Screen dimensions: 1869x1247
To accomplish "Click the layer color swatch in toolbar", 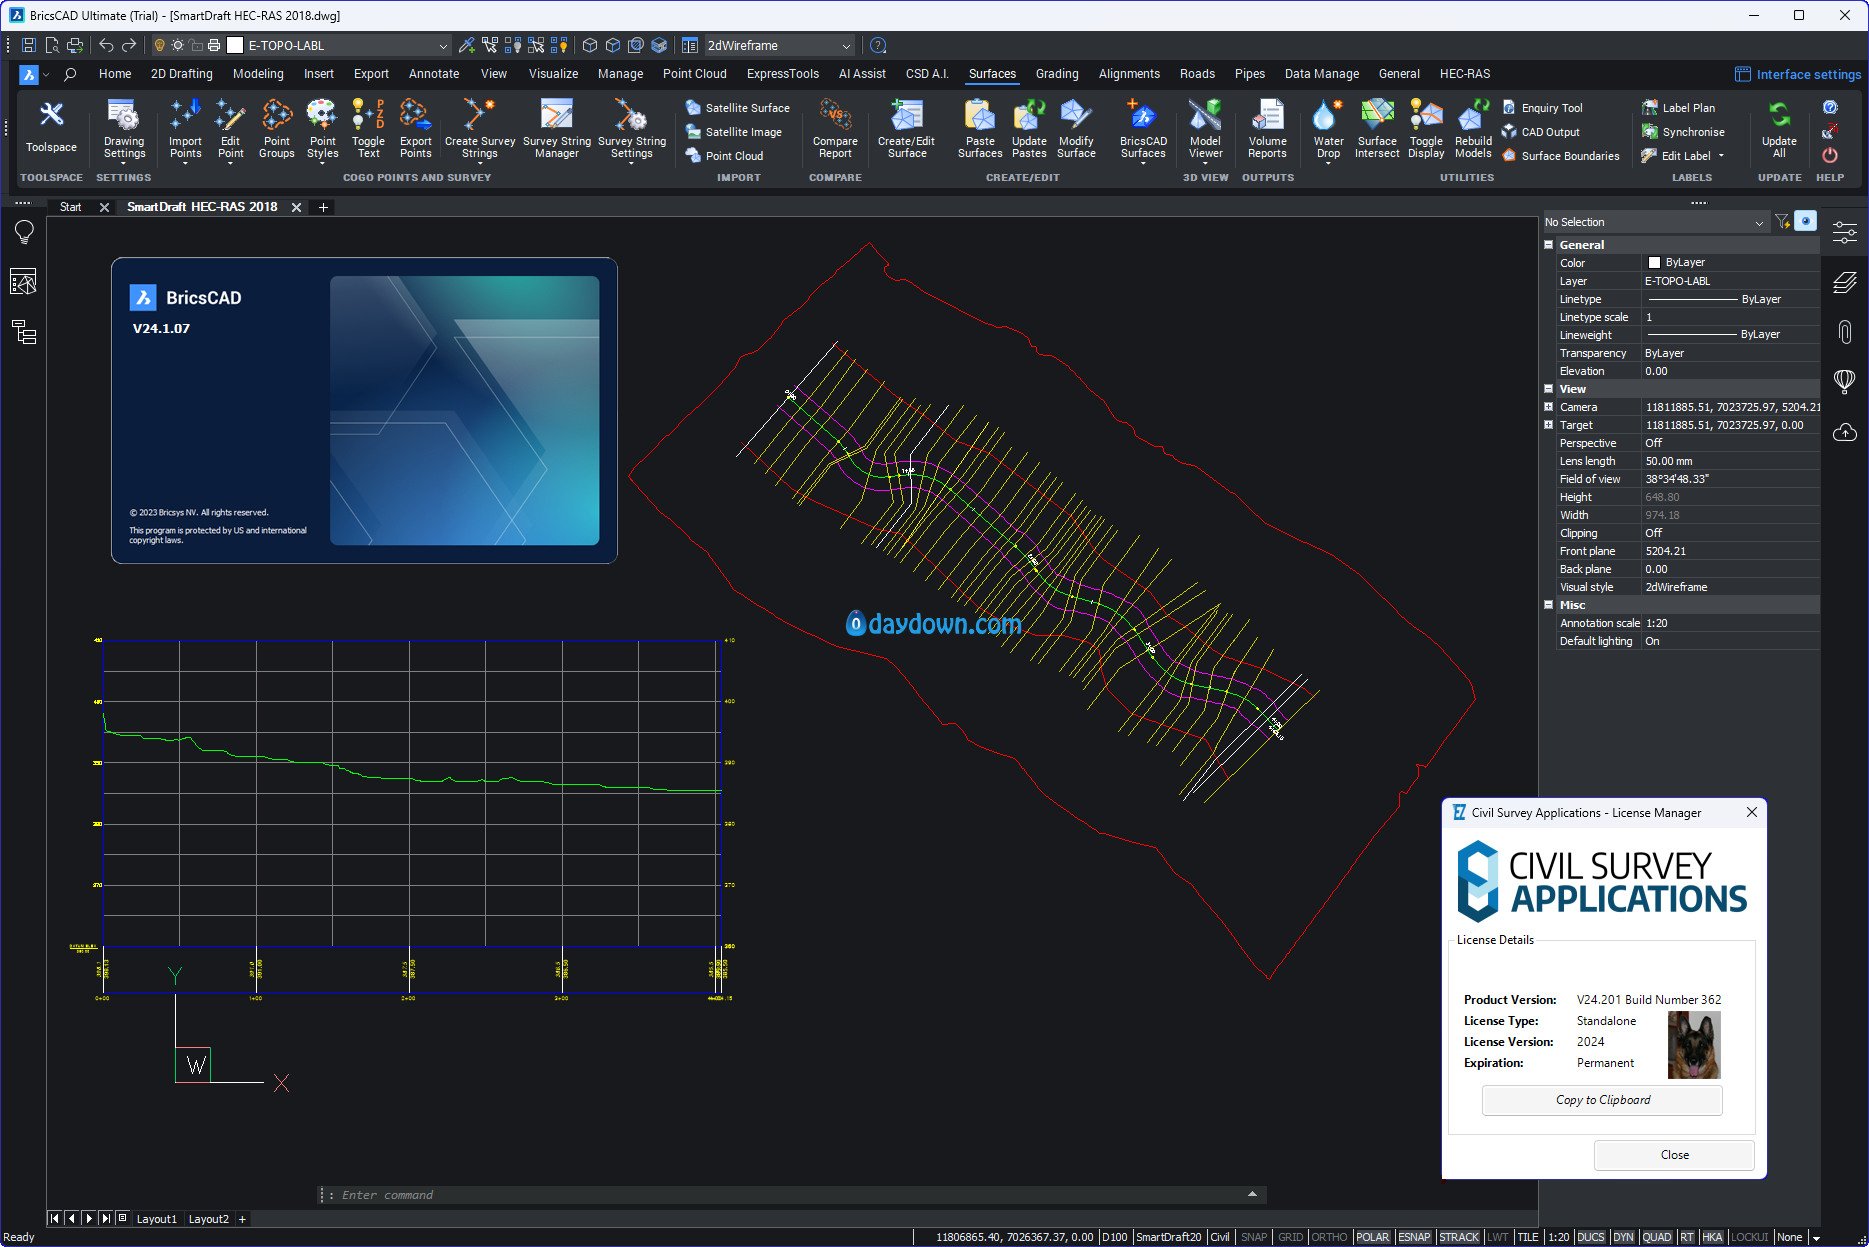I will click(x=235, y=45).
